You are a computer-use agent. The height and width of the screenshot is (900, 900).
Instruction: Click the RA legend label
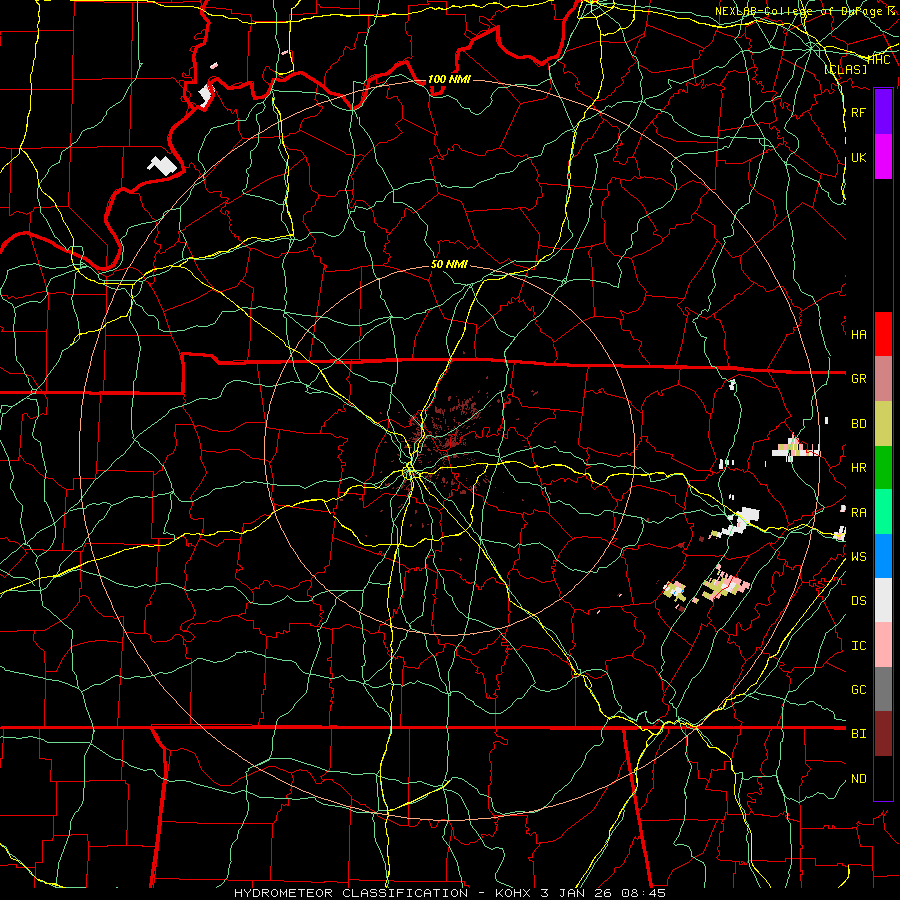859,513
